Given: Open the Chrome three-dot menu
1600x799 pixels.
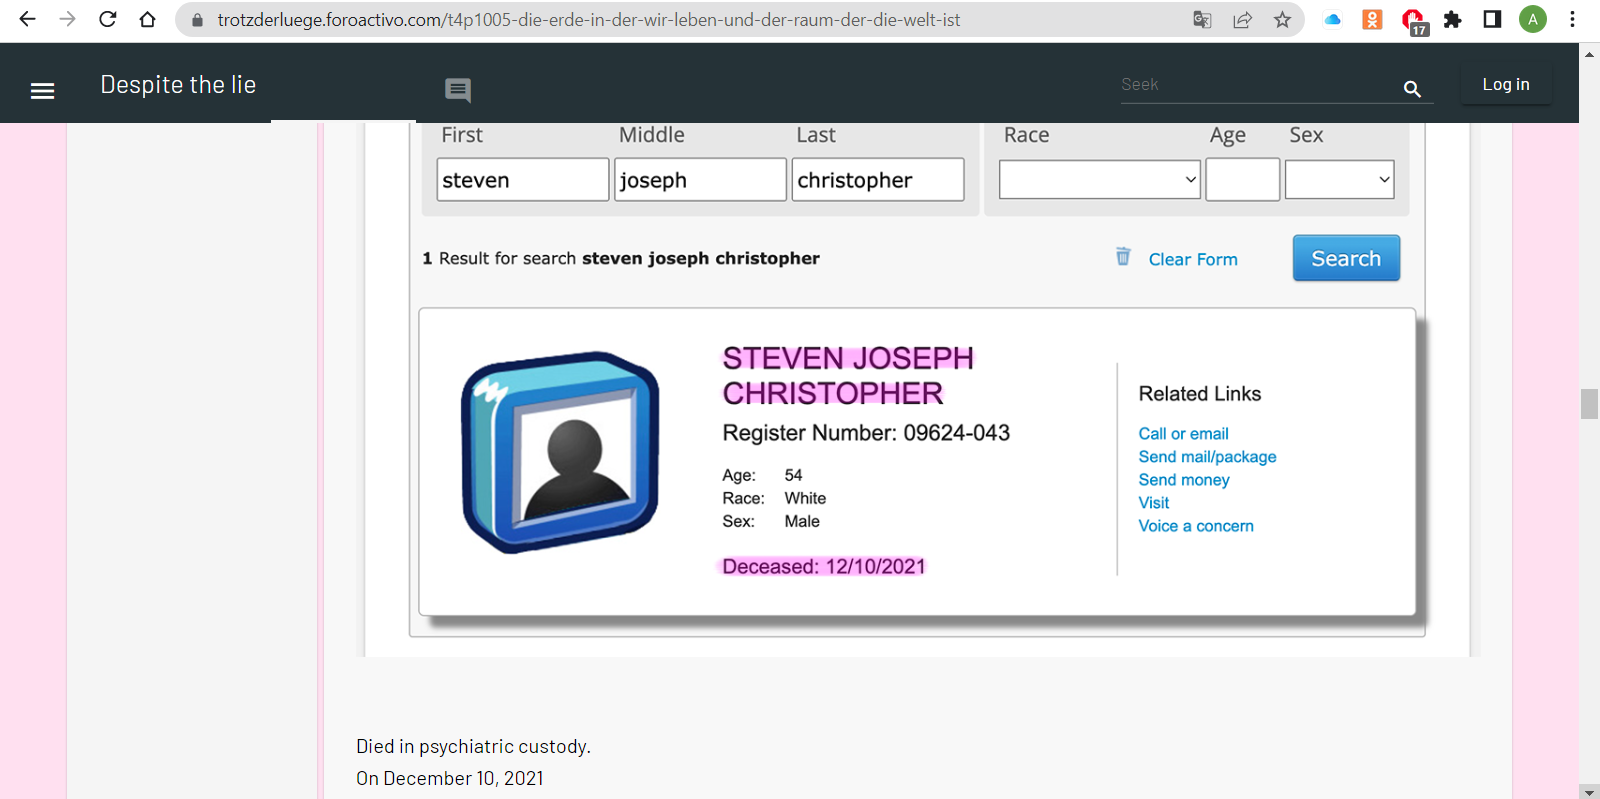Looking at the screenshot, I should coord(1572,20).
